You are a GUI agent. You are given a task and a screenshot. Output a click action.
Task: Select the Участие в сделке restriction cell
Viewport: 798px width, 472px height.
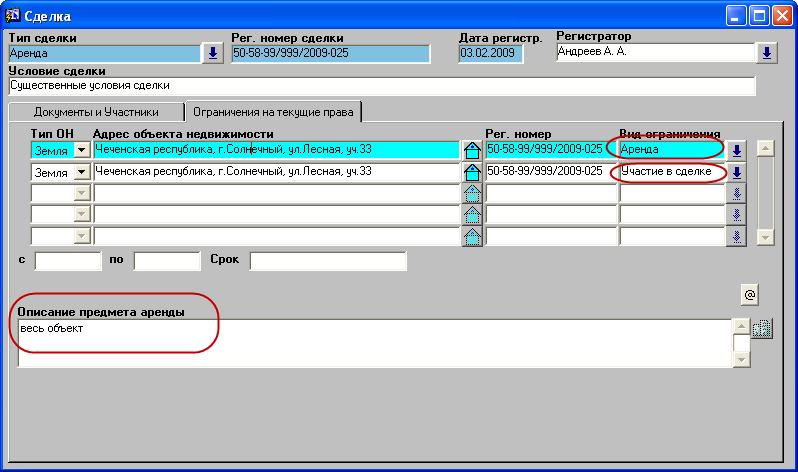[672, 172]
